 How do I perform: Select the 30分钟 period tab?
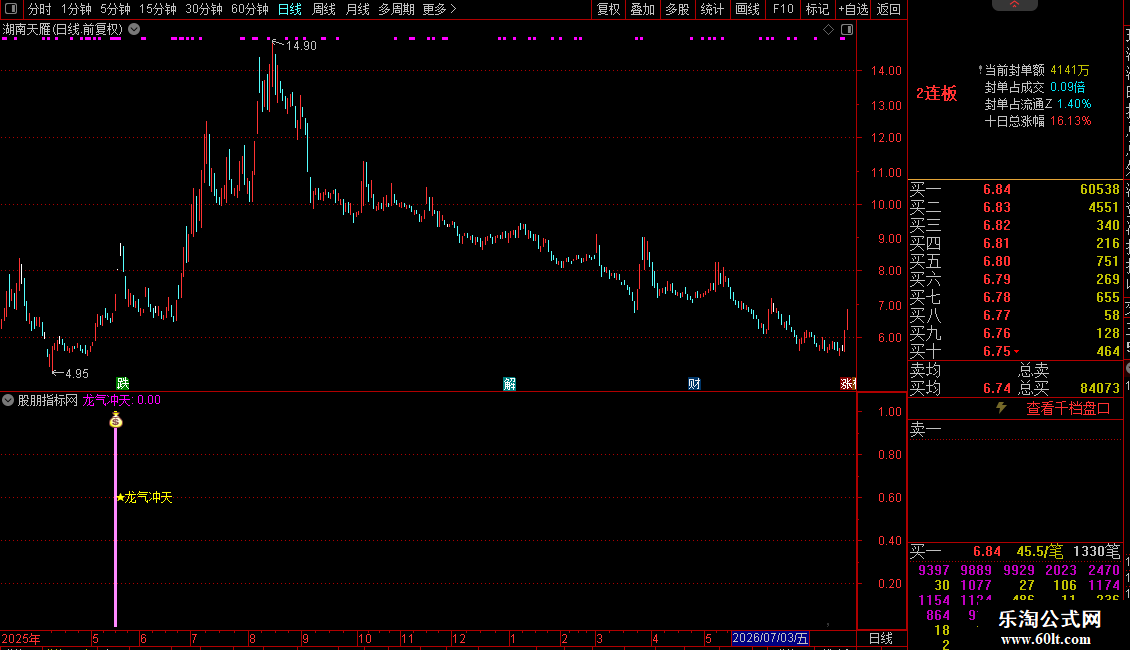tap(204, 9)
